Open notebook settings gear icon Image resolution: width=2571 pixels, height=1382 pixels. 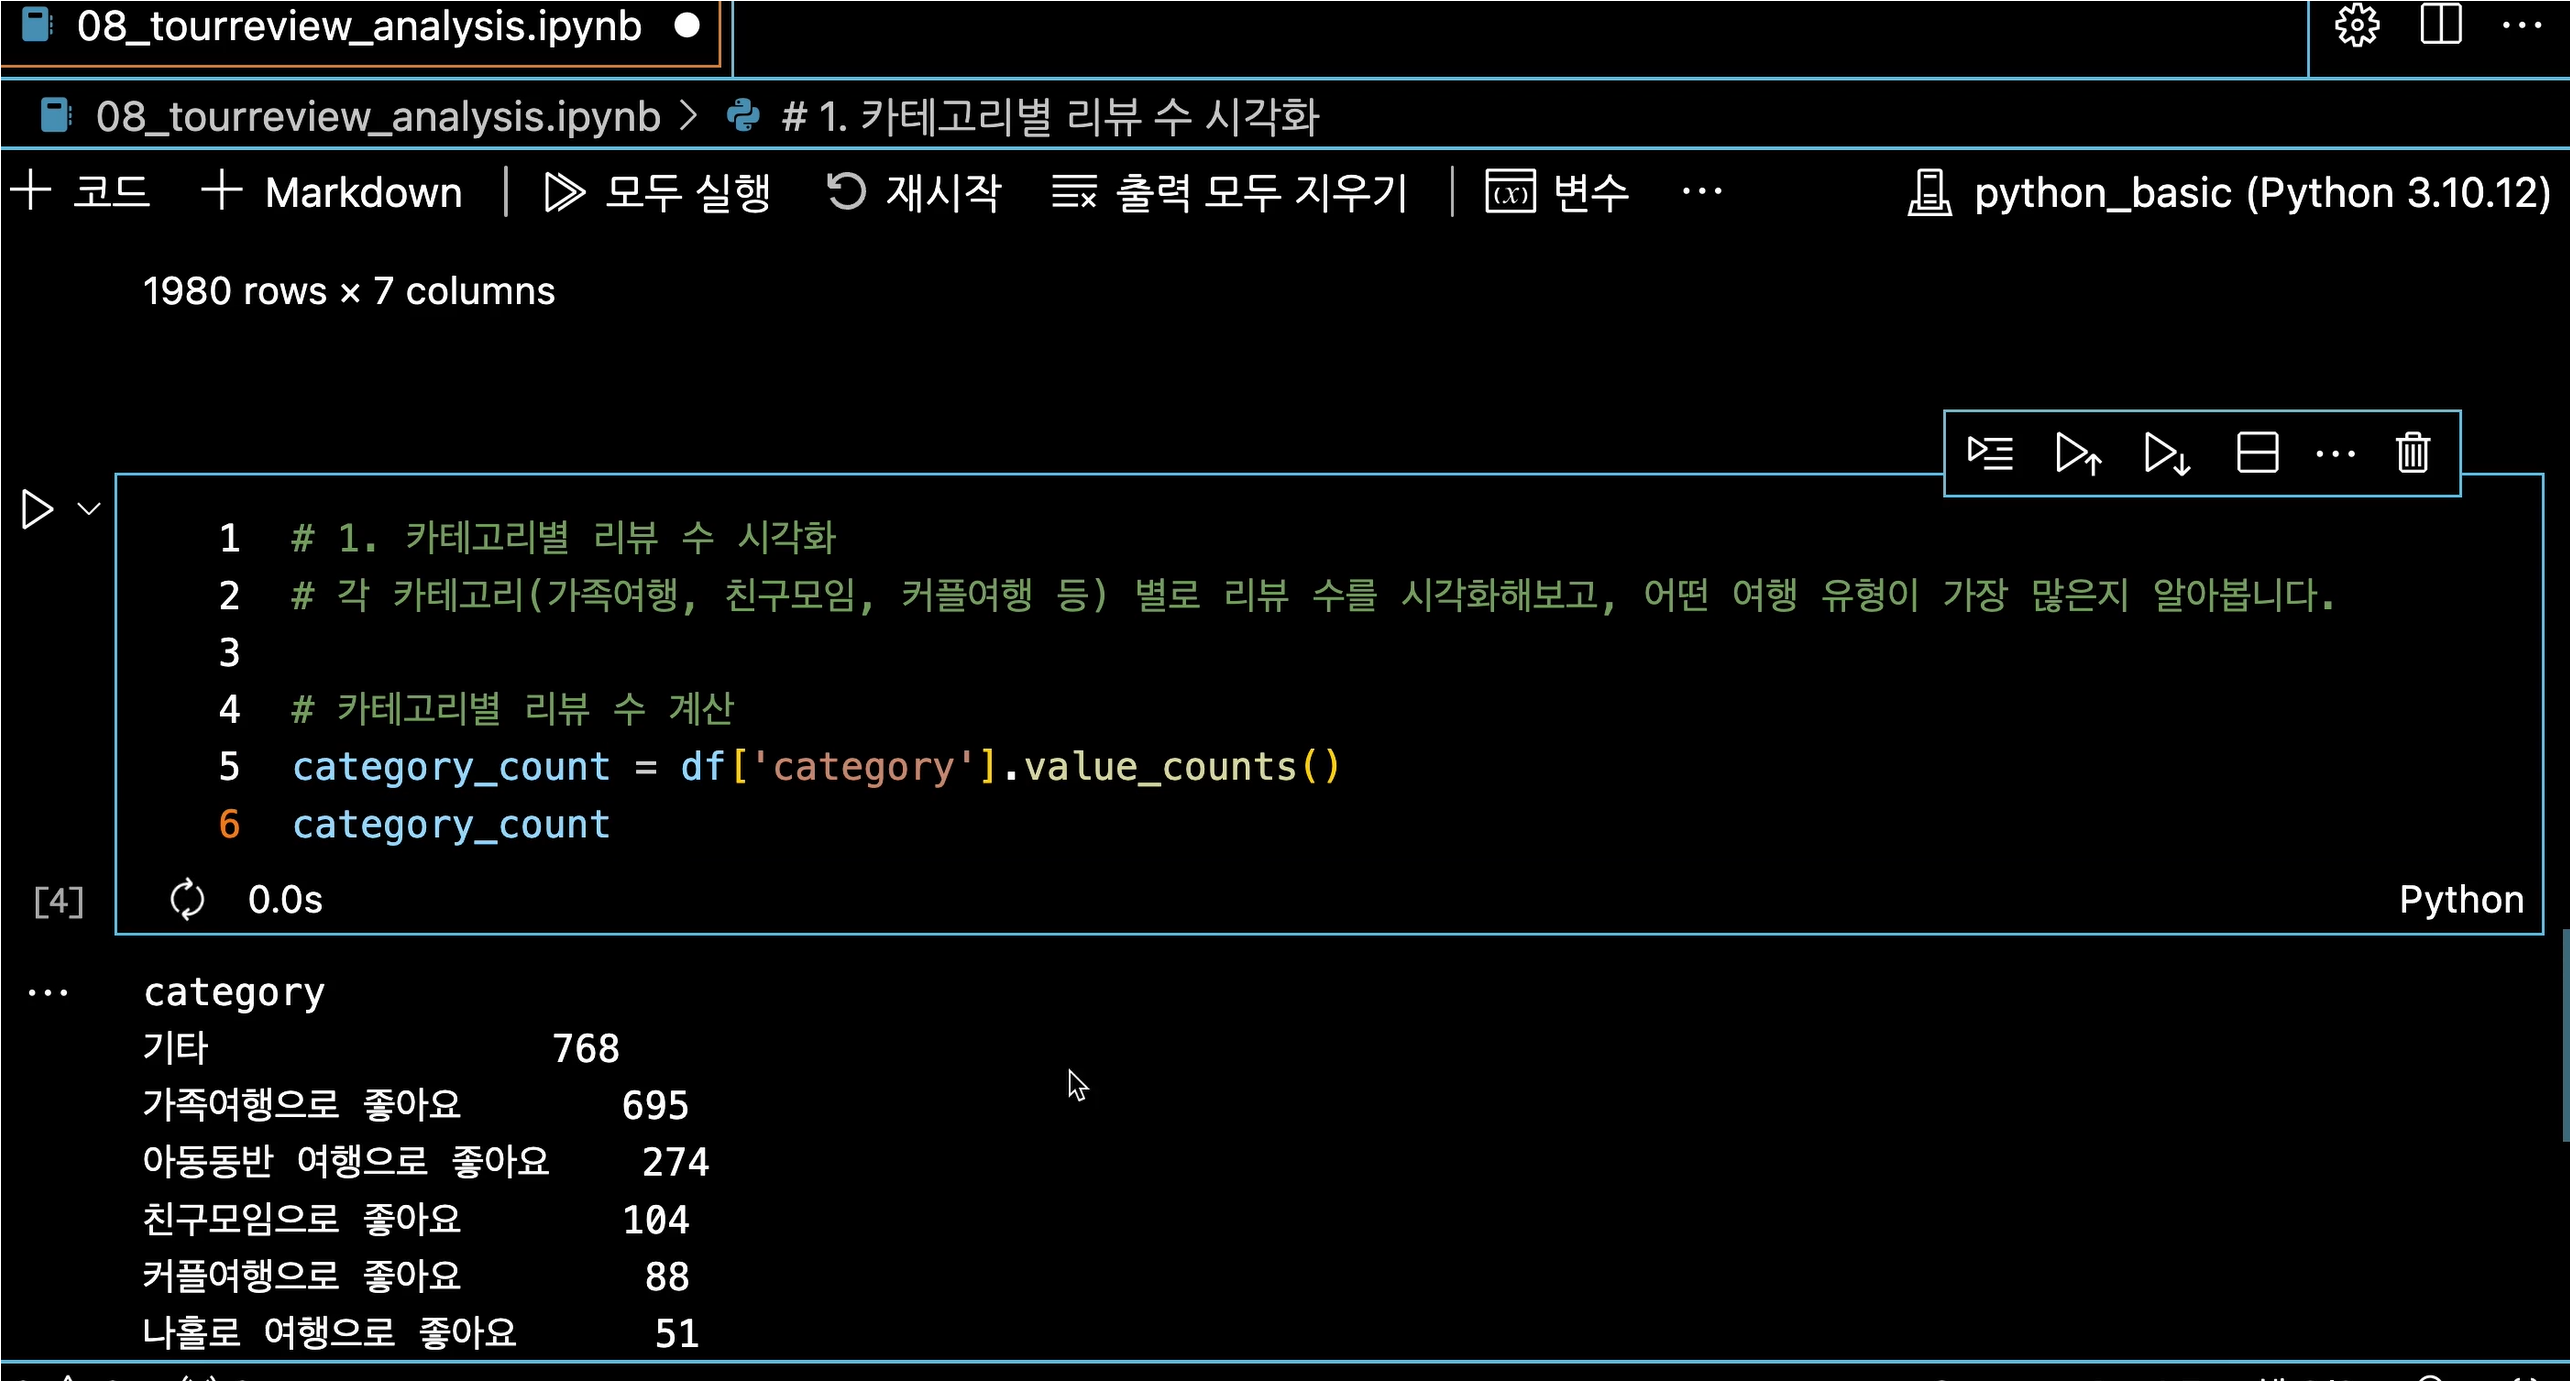pos(2356,25)
